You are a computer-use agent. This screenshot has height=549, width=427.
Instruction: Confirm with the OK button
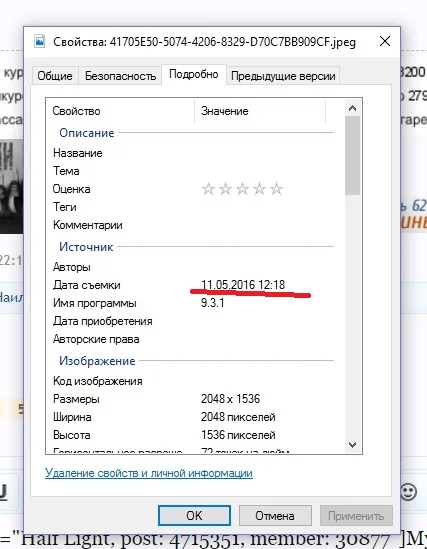tap(194, 515)
